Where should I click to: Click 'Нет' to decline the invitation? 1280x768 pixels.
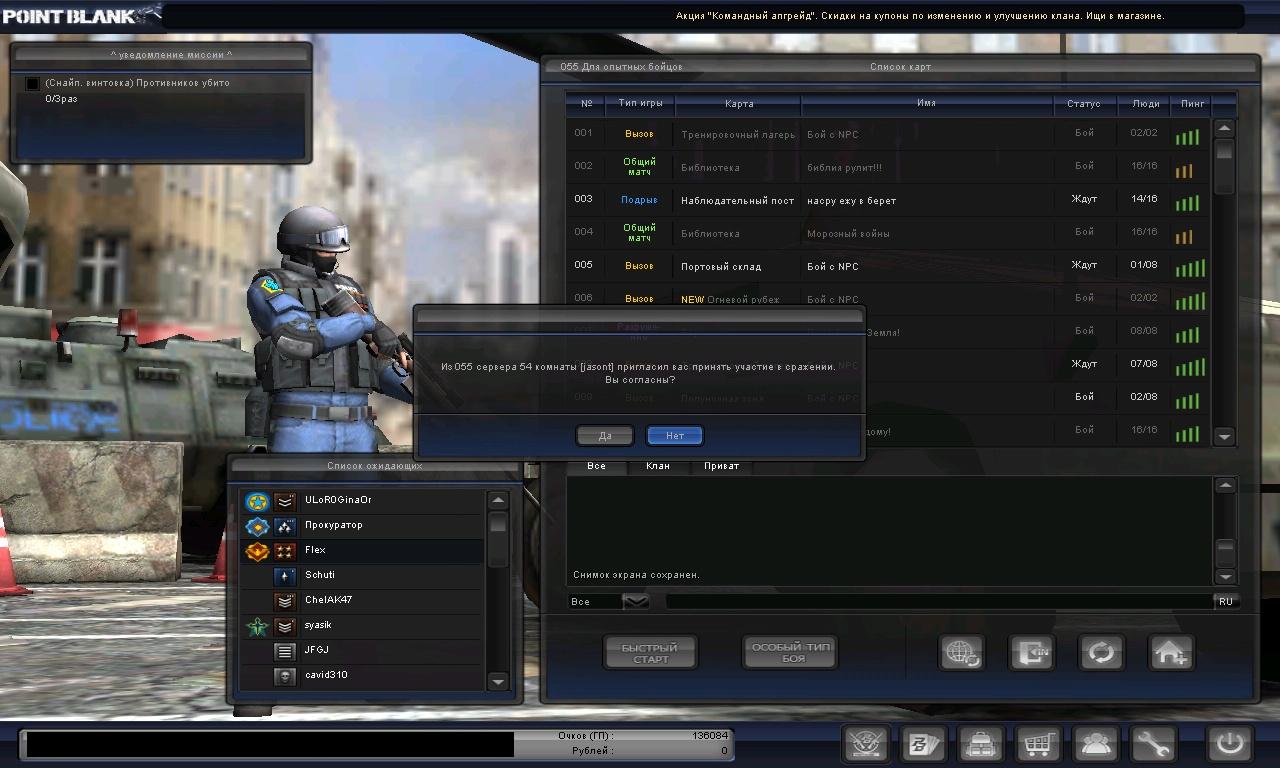click(675, 436)
